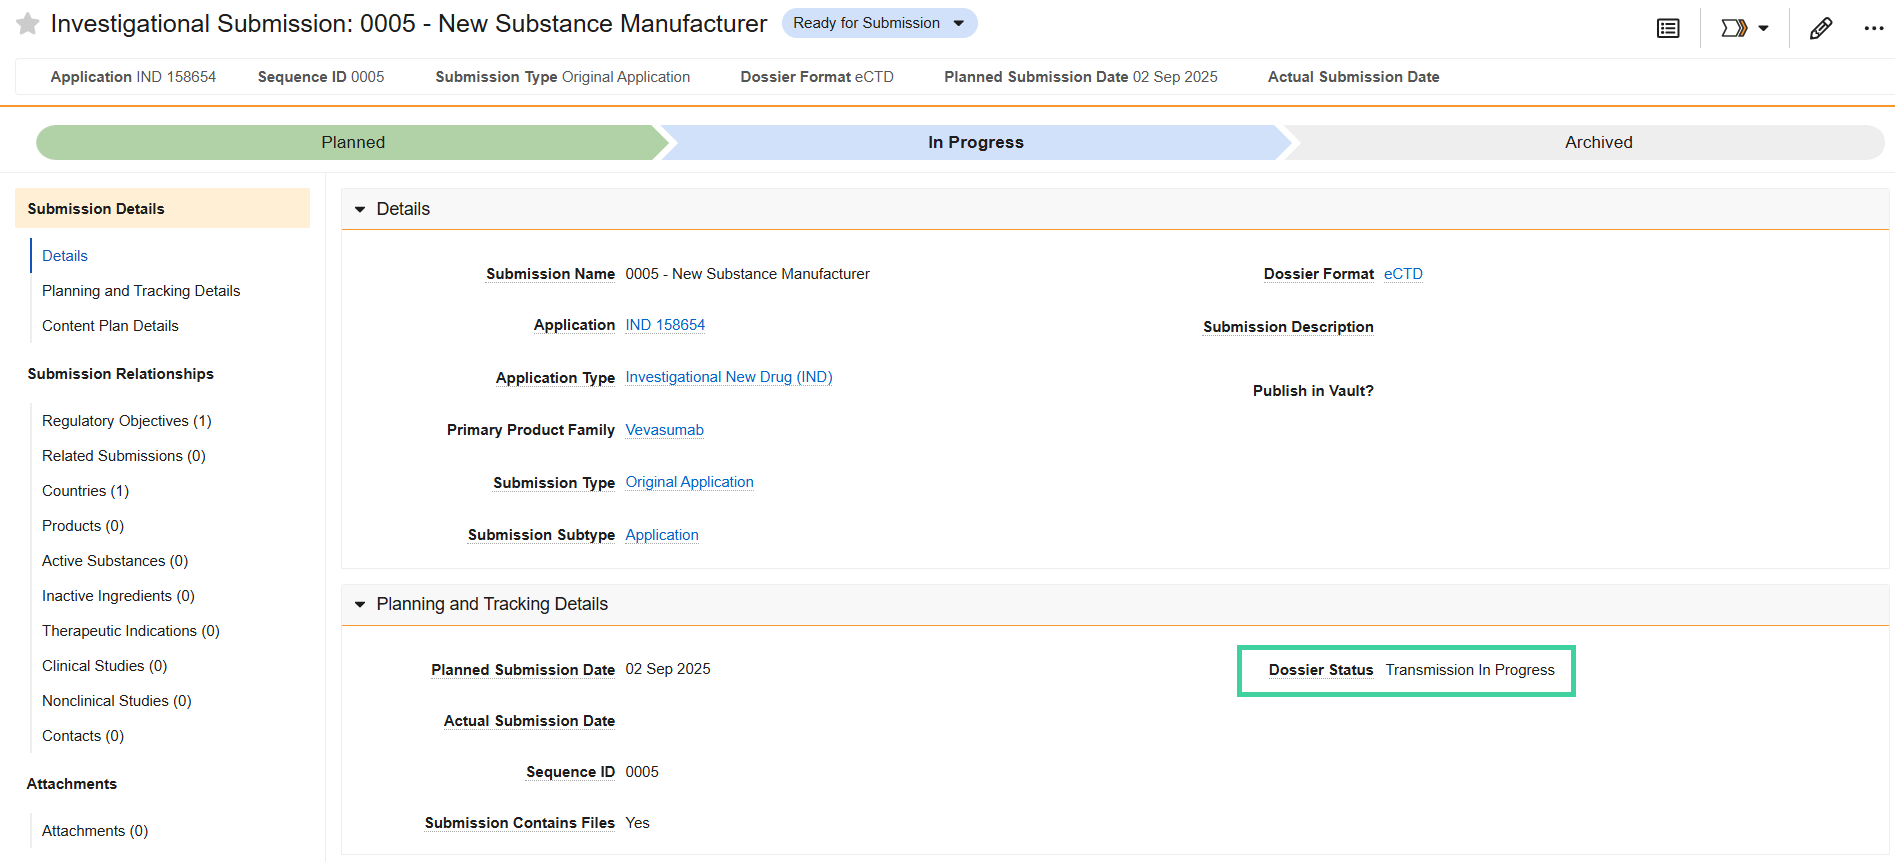Open Contacts (0) in sidebar

pyautogui.click(x=83, y=736)
